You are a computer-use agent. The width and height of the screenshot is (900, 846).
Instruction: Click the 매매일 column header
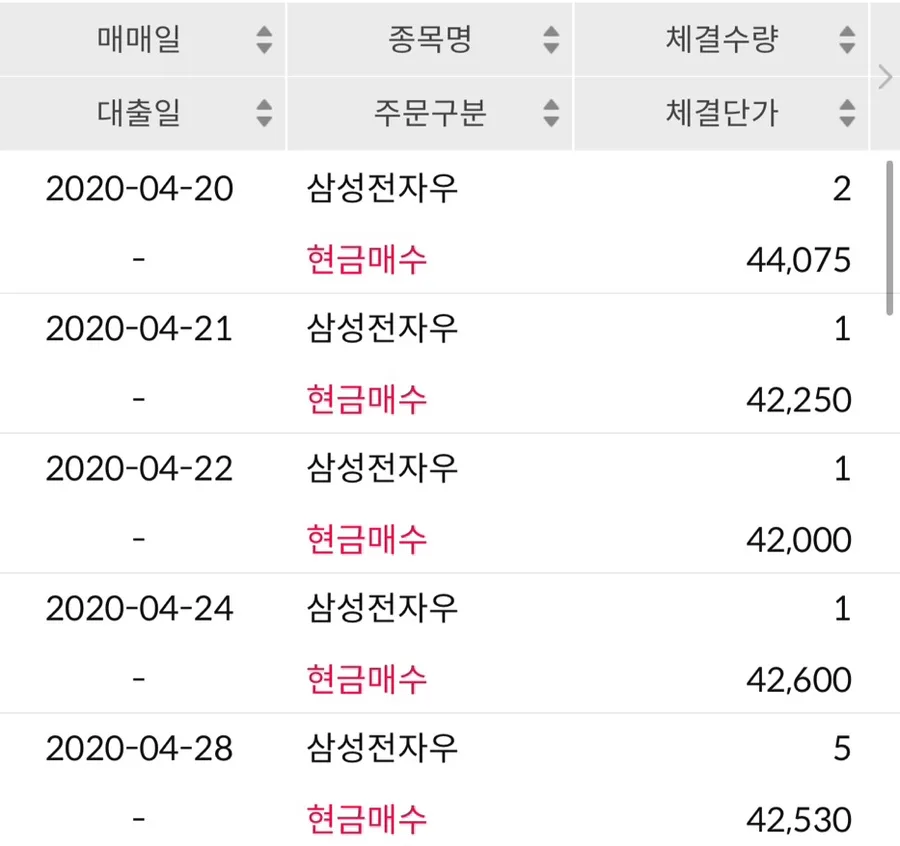[142, 39]
